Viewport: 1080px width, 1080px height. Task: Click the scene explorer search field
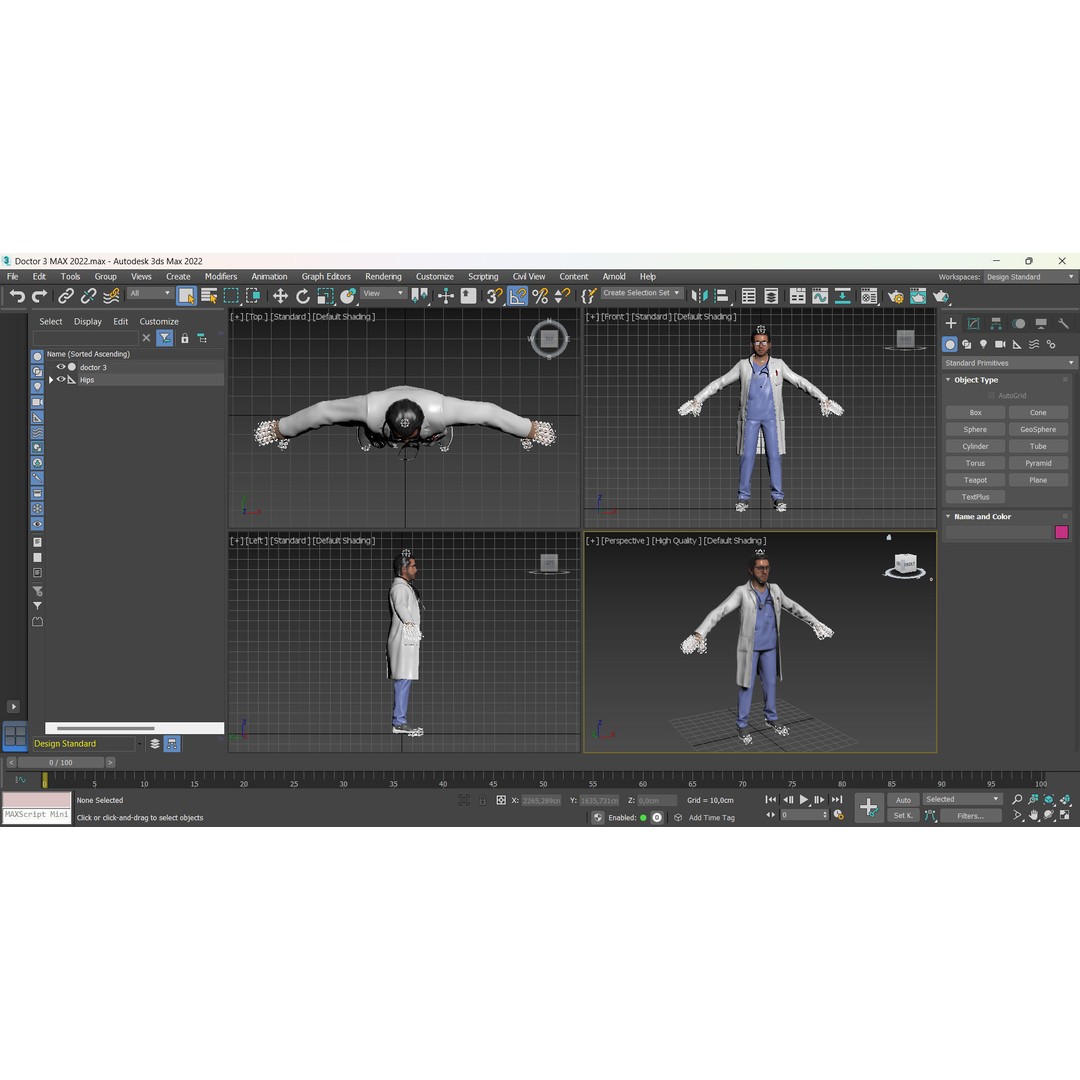pos(85,338)
